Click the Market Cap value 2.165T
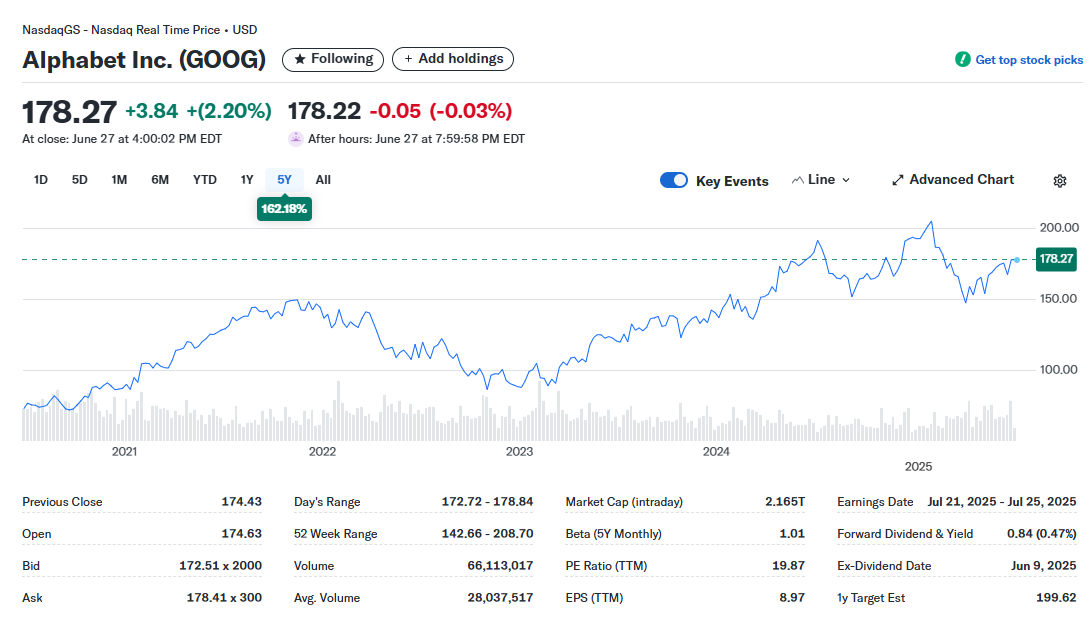Screen dimensions: 1092x619 pos(785,501)
